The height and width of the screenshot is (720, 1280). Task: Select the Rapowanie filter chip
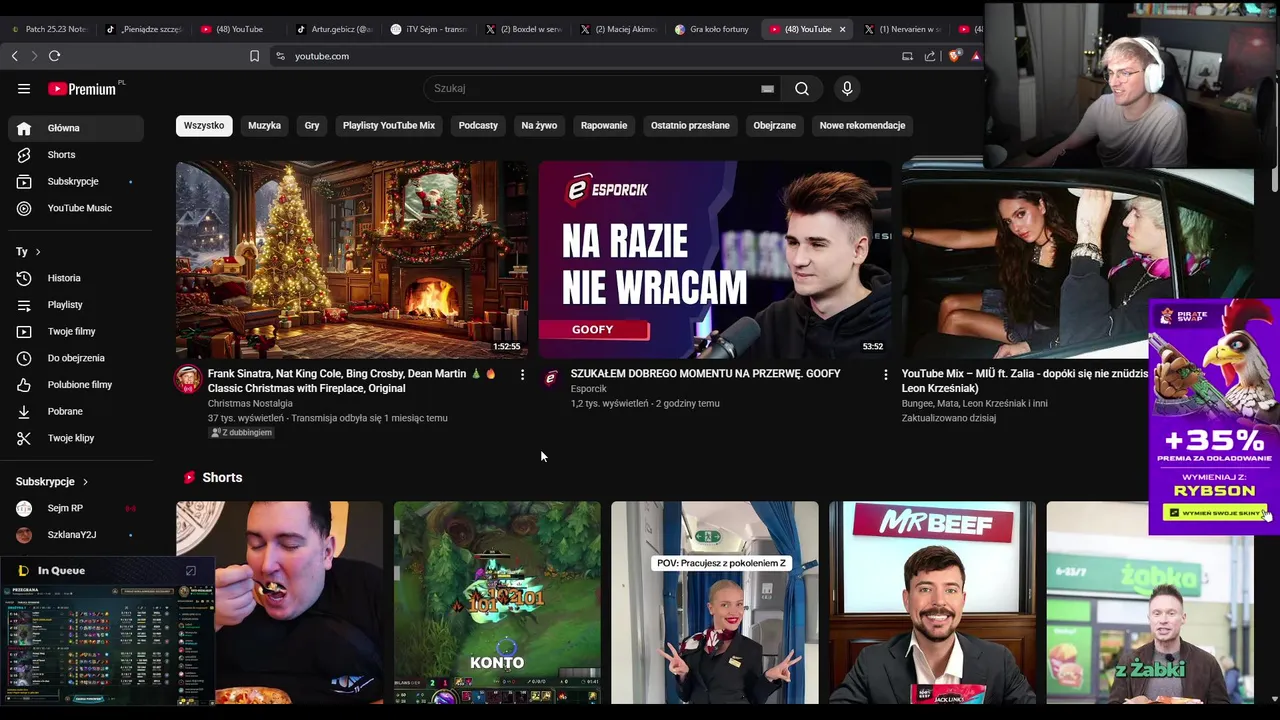coord(604,126)
